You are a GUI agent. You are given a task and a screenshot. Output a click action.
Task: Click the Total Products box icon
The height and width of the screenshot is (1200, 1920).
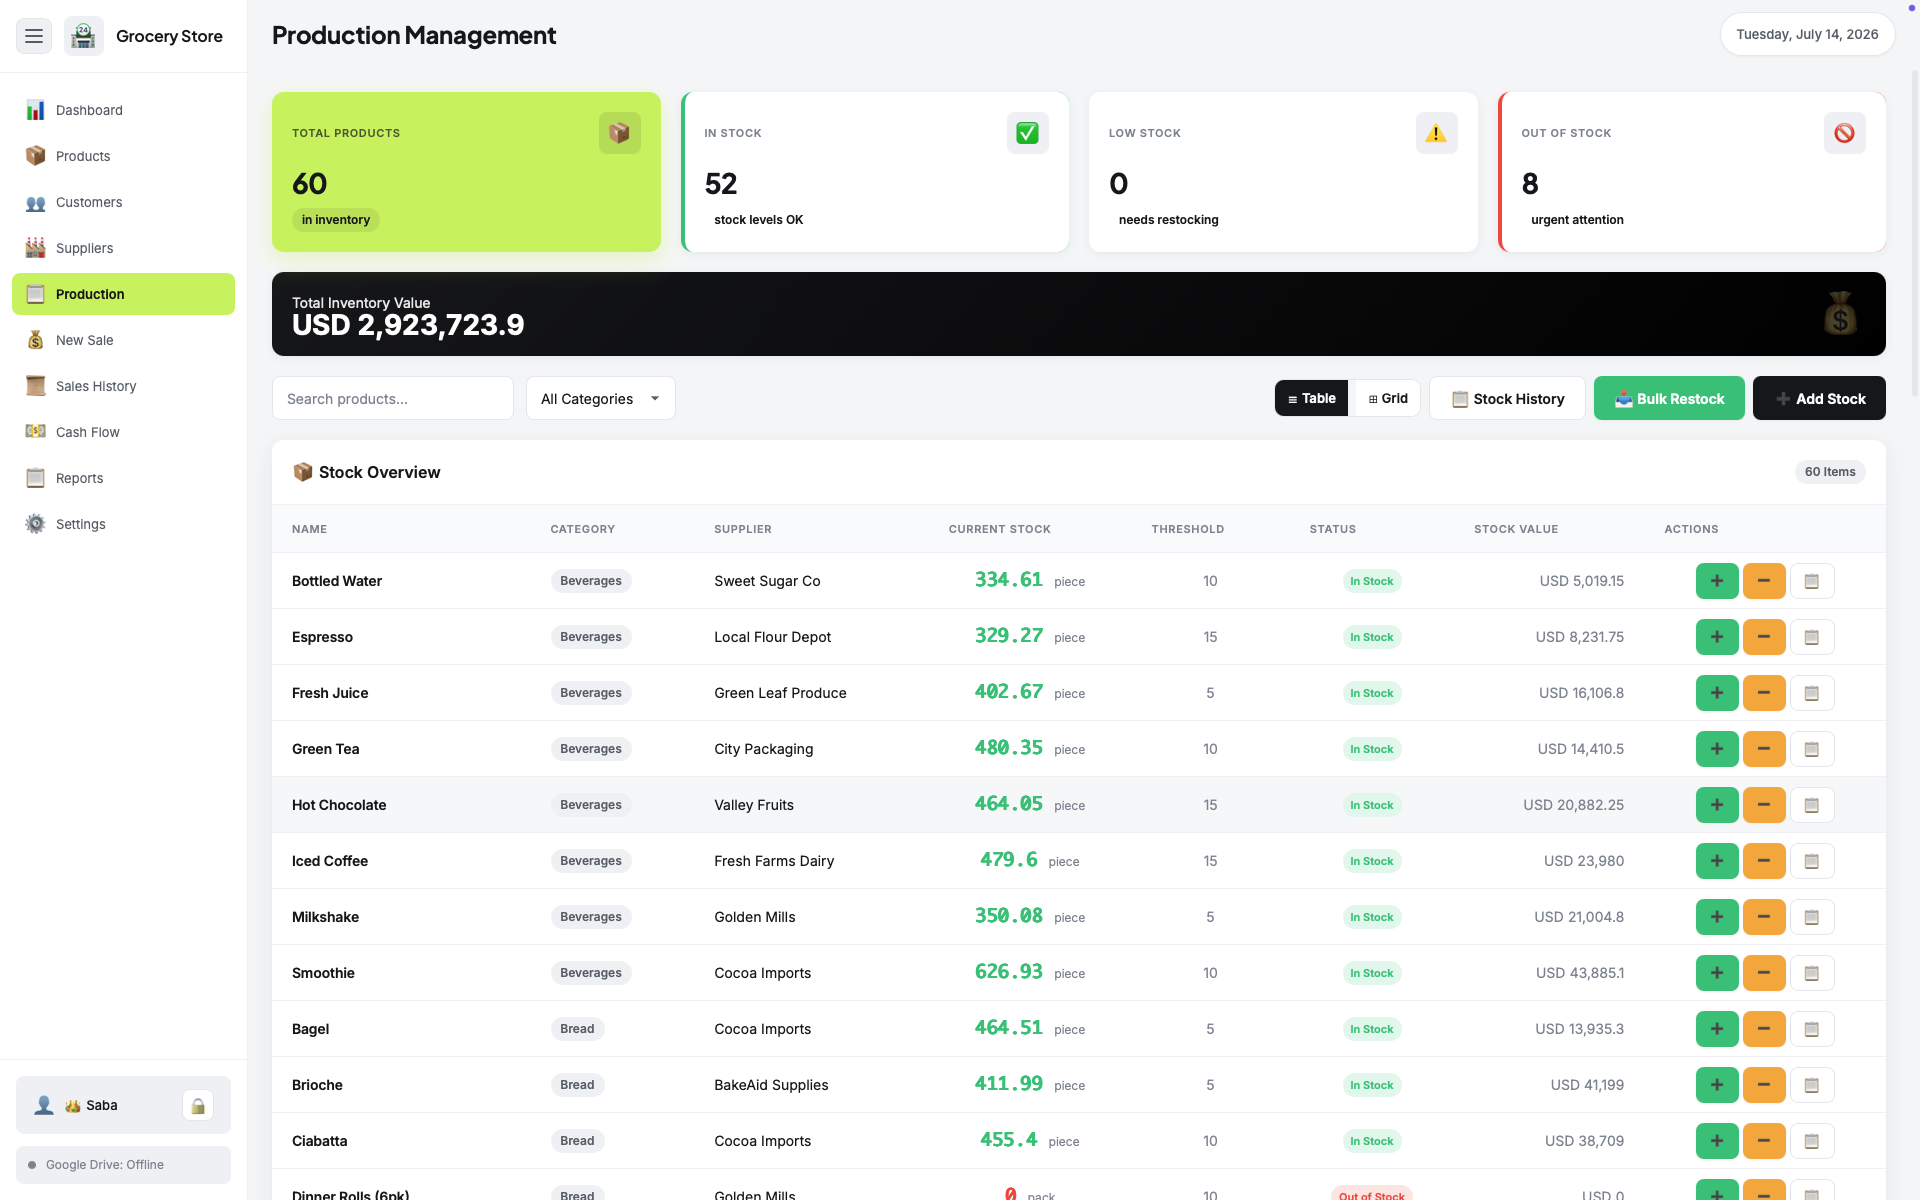(620, 133)
